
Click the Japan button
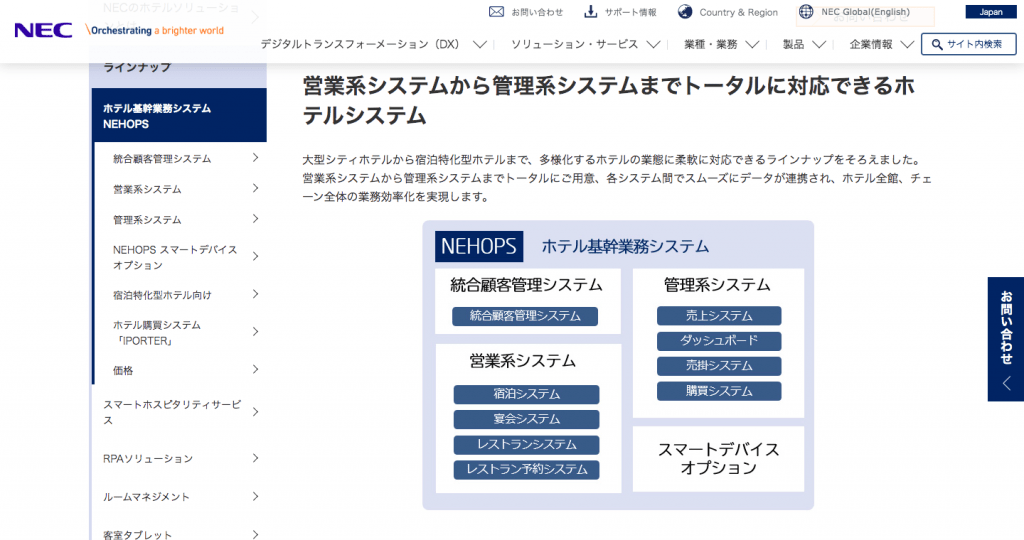pos(991,12)
